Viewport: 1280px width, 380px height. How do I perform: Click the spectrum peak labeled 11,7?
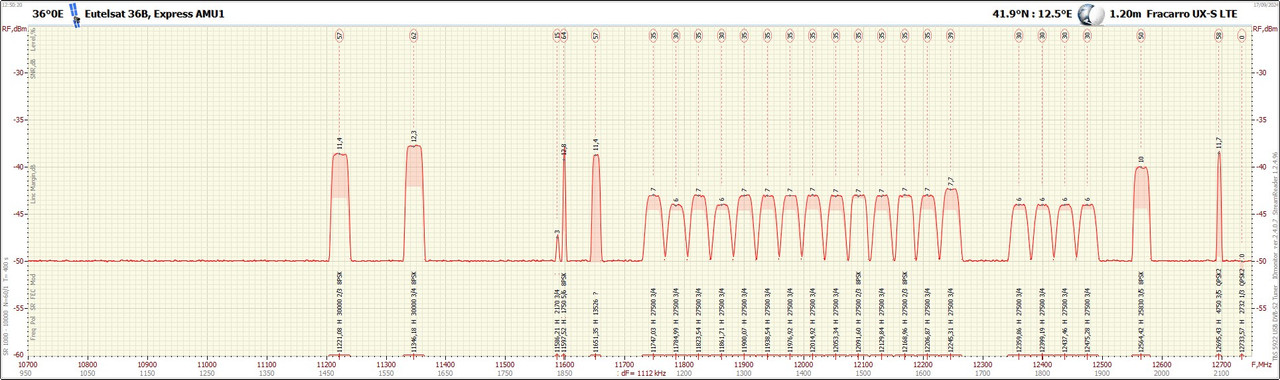tap(1219, 205)
